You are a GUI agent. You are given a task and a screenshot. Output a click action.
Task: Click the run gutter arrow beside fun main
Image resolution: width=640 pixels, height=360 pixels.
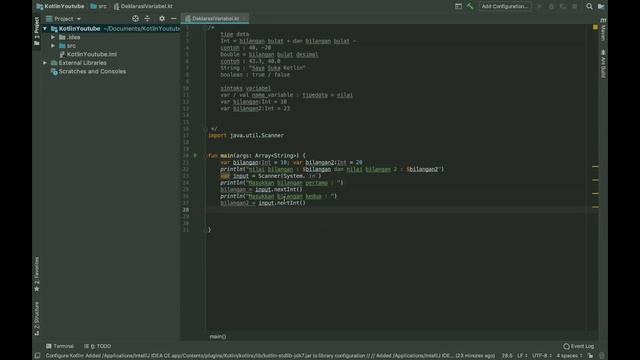coord(195,156)
